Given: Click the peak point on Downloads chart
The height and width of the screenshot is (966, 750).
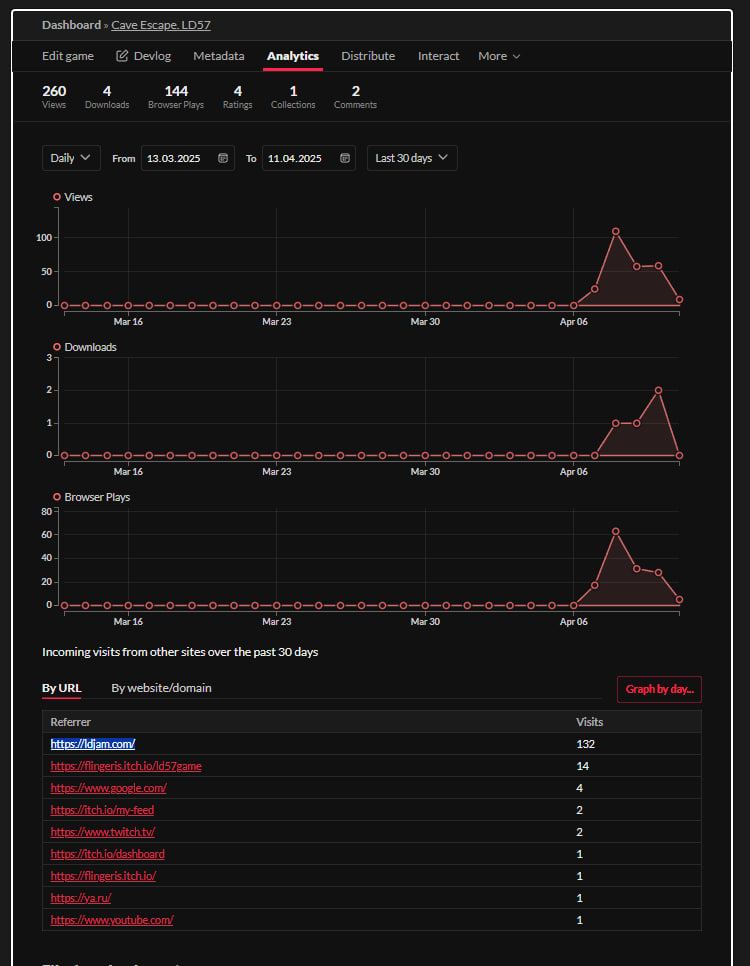Looking at the screenshot, I should pos(658,390).
